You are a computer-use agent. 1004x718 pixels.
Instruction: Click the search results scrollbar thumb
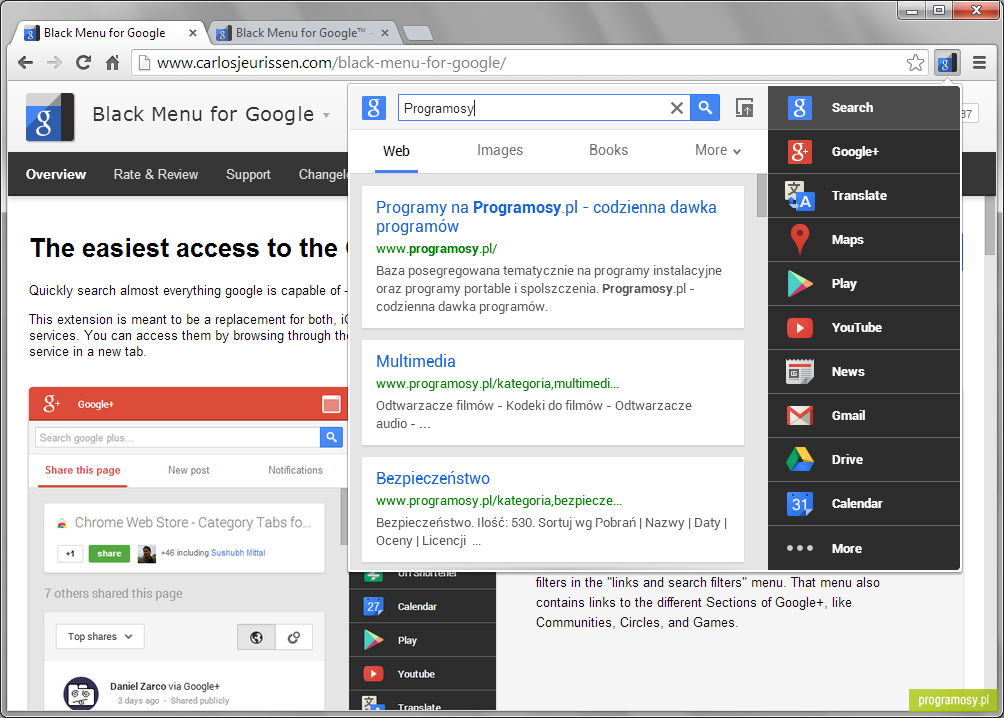(761, 195)
